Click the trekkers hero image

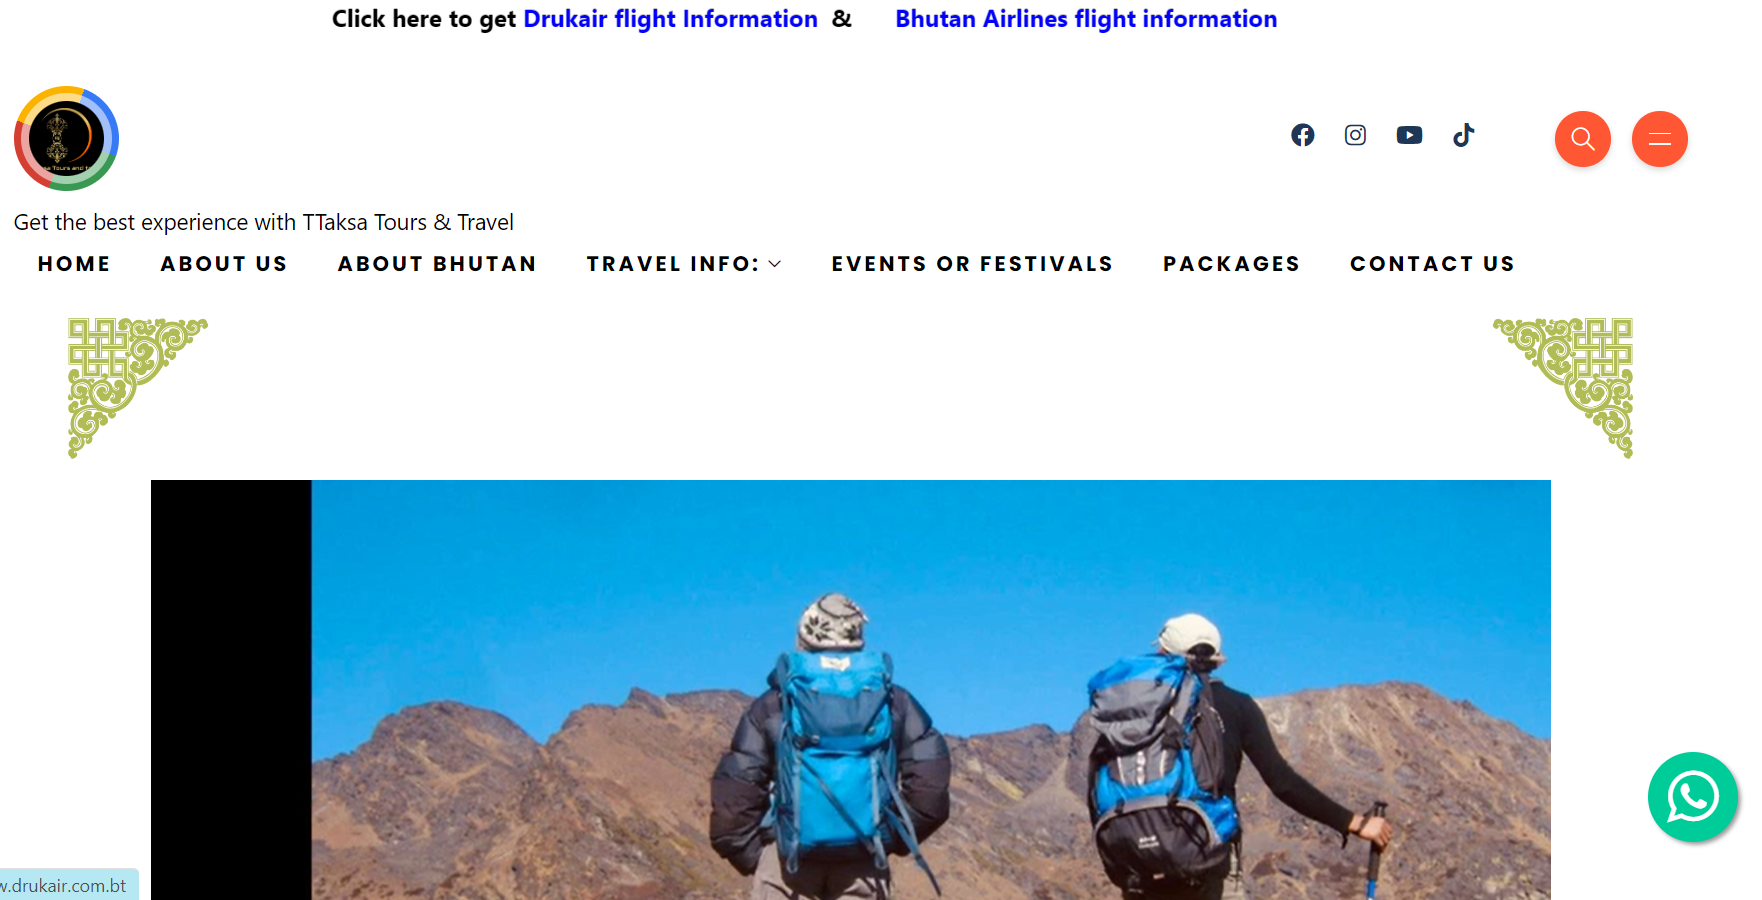point(851,690)
